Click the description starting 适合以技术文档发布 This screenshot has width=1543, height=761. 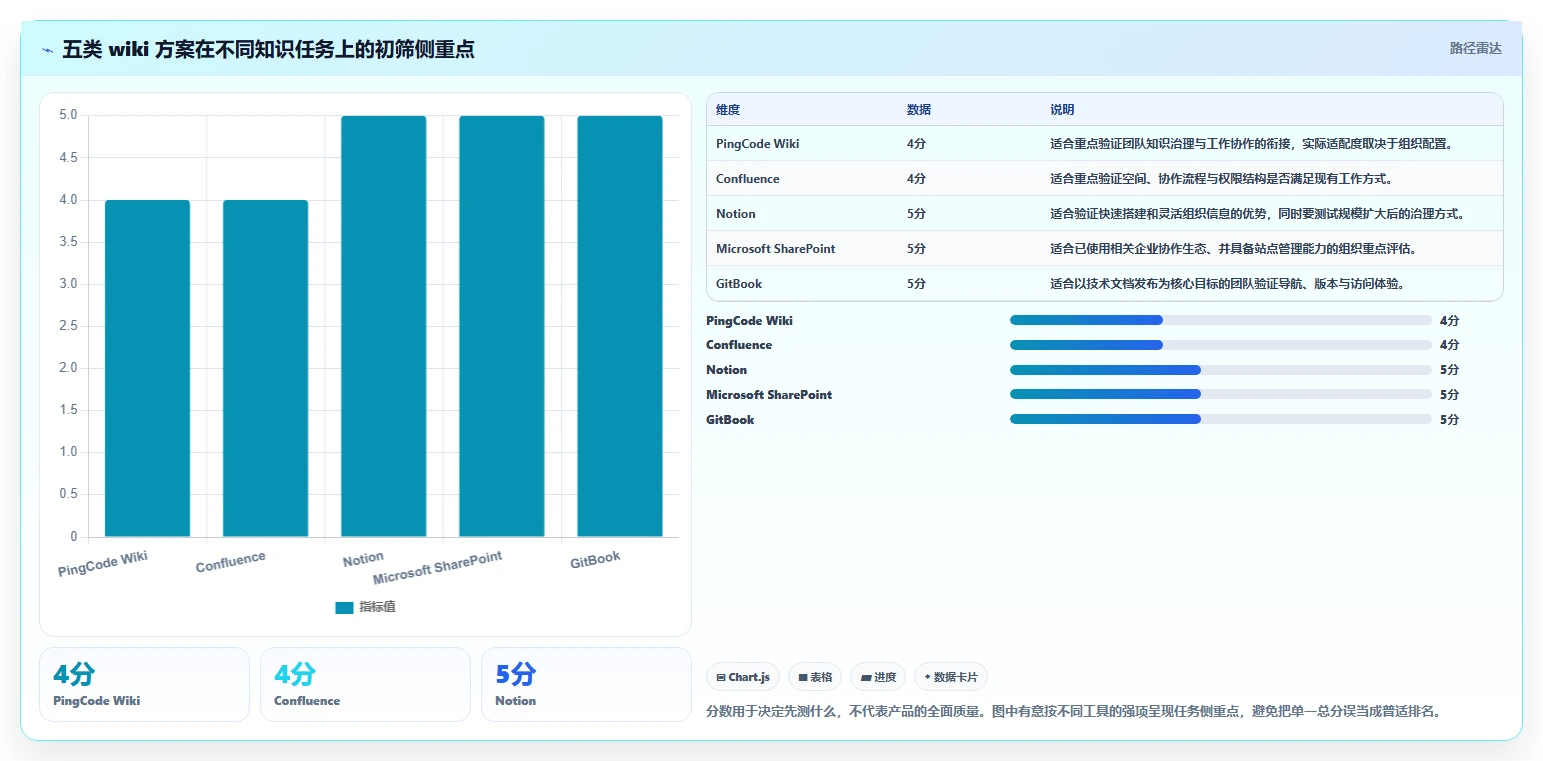pyautogui.click(x=1228, y=284)
